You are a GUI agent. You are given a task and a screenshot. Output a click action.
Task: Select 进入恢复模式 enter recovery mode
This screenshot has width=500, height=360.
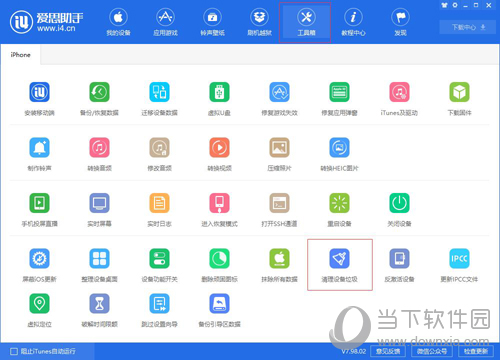click(x=219, y=210)
